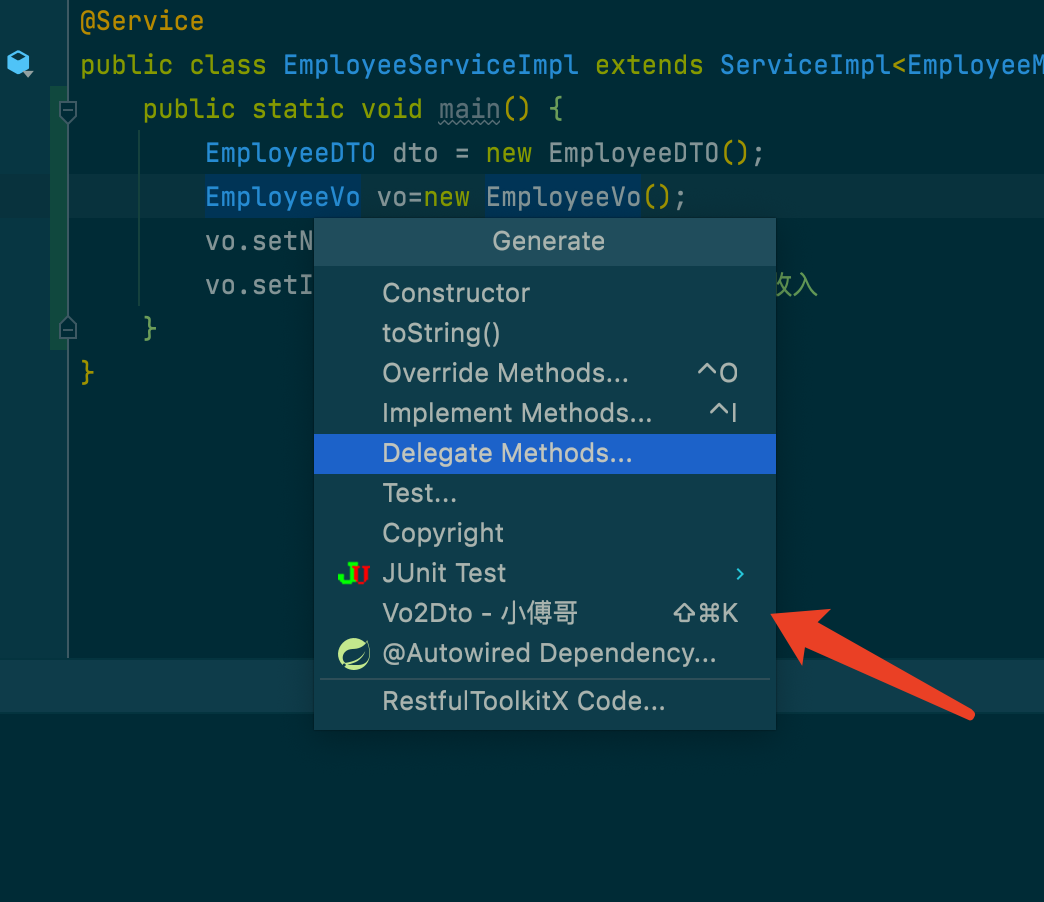
Task: Select Constructor from the Generate menu
Action: point(456,293)
